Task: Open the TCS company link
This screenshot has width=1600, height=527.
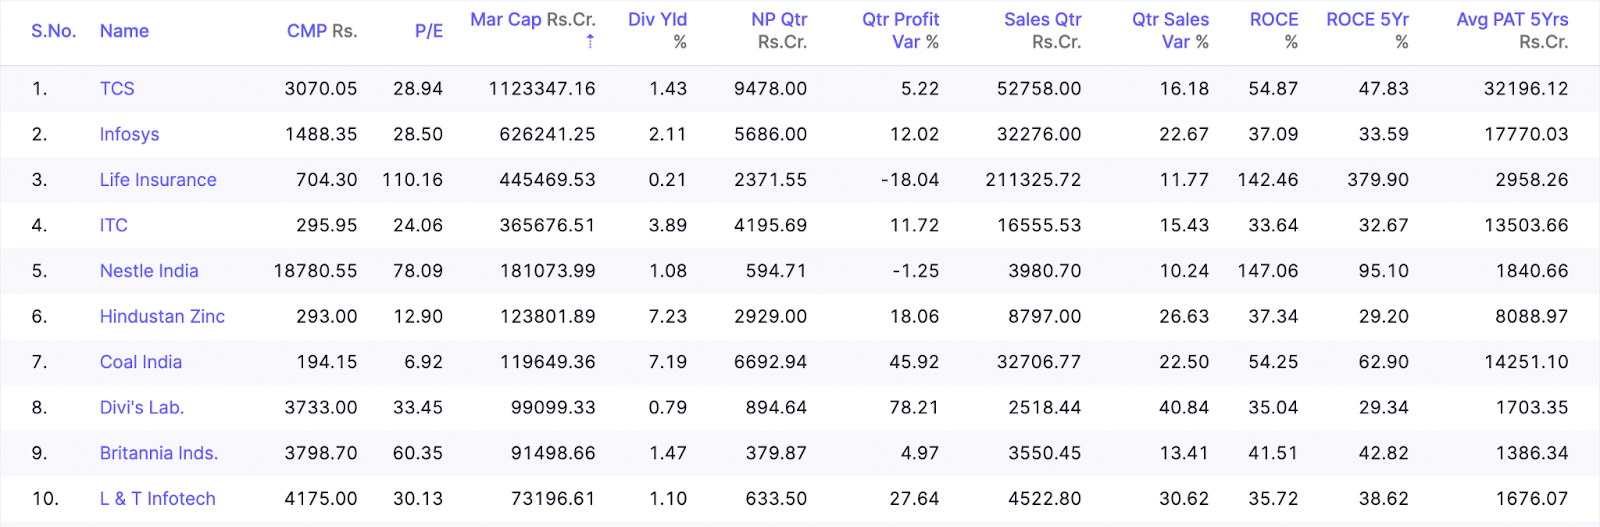Action: pos(117,89)
